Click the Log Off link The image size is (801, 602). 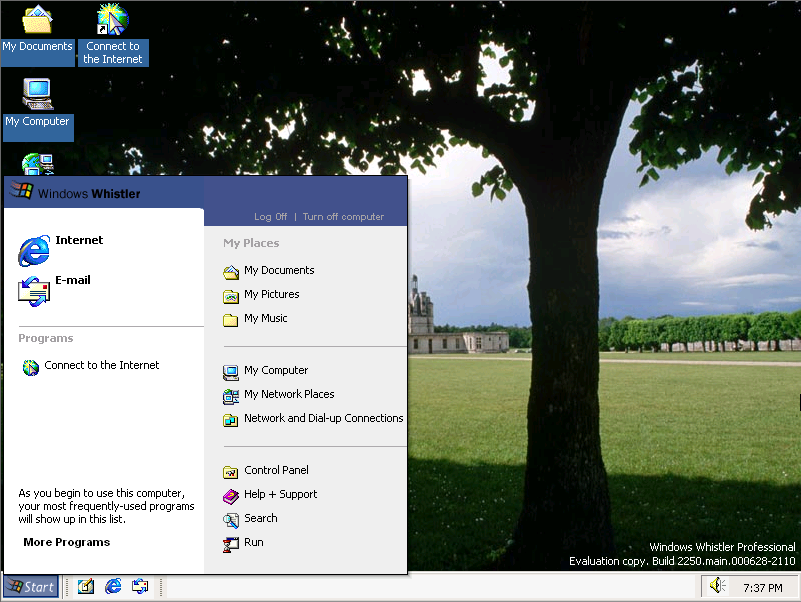270,217
